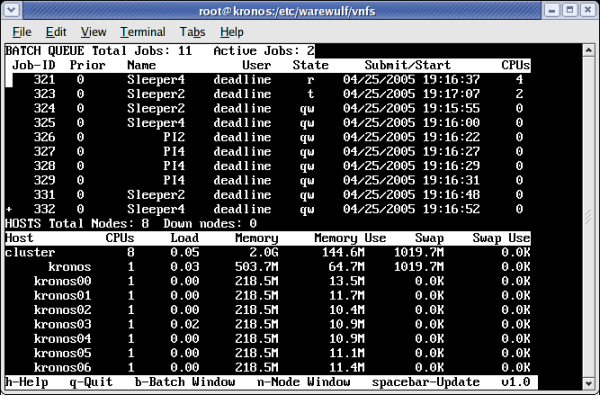The height and width of the screenshot is (395, 600).
Task: Close the terminal window
Action: click(588, 10)
